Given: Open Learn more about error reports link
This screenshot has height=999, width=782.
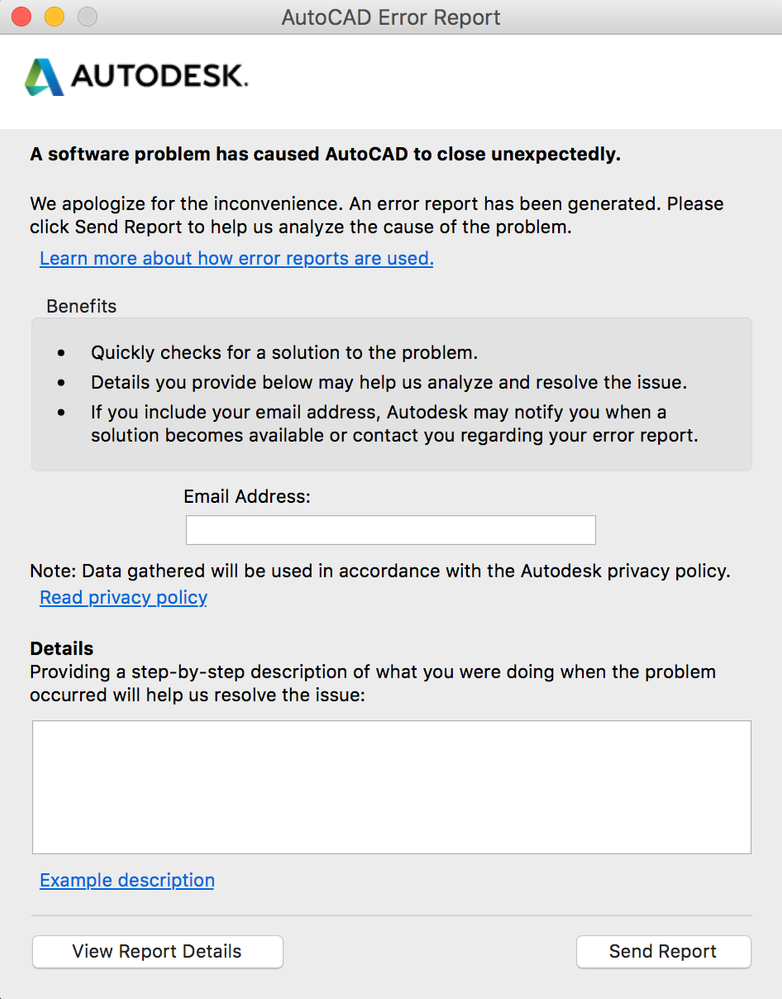Looking at the screenshot, I should pyautogui.click(x=236, y=258).
